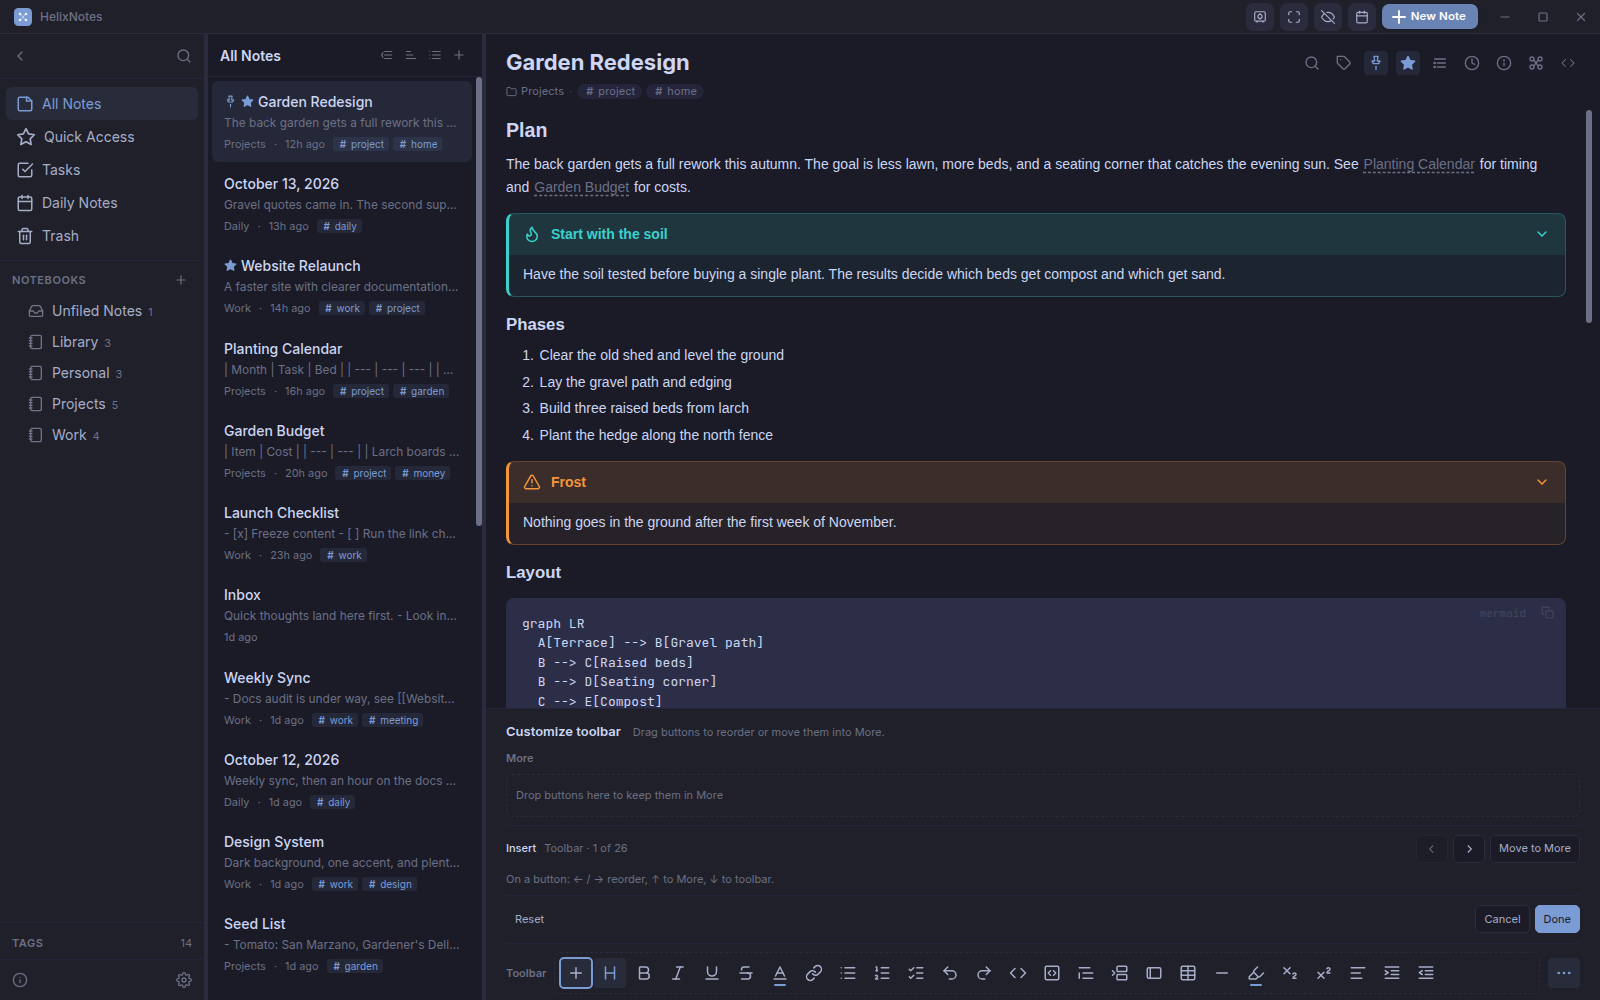Image resolution: width=1600 pixels, height=1000 pixels.
Task: Select the Insert plus toolbar button
Action: 576,973
